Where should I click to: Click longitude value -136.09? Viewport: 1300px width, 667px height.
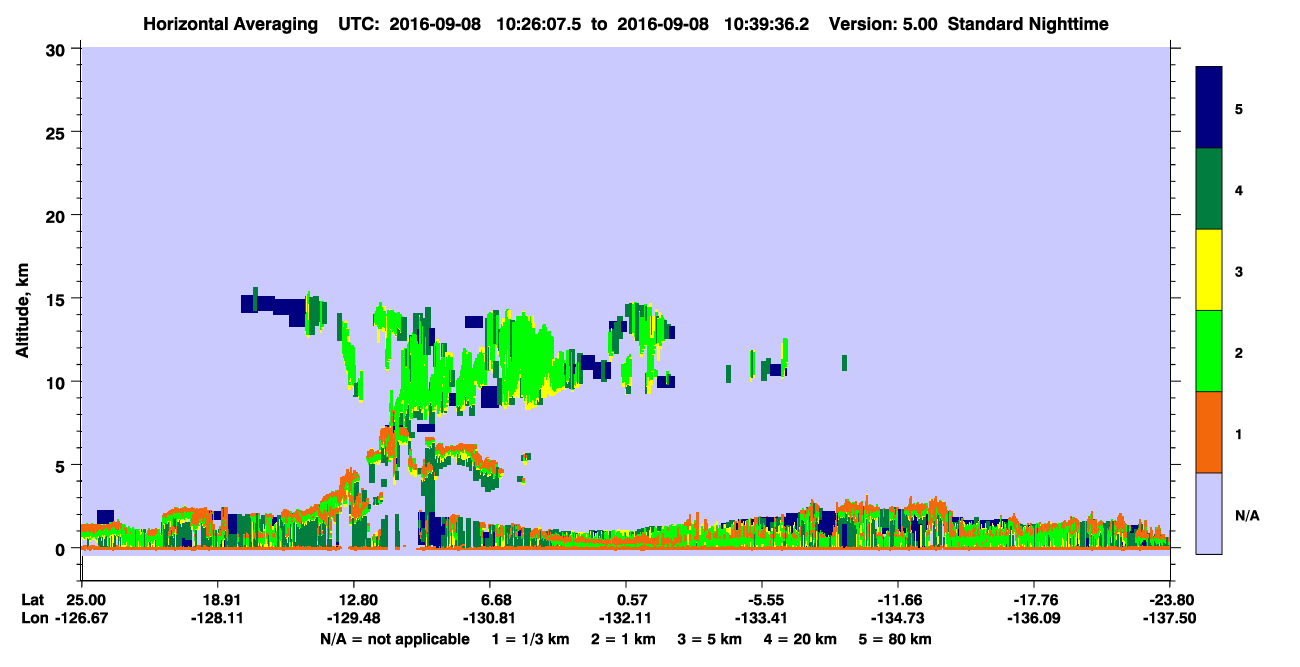pyautogui.click(x=1034, y=619)
